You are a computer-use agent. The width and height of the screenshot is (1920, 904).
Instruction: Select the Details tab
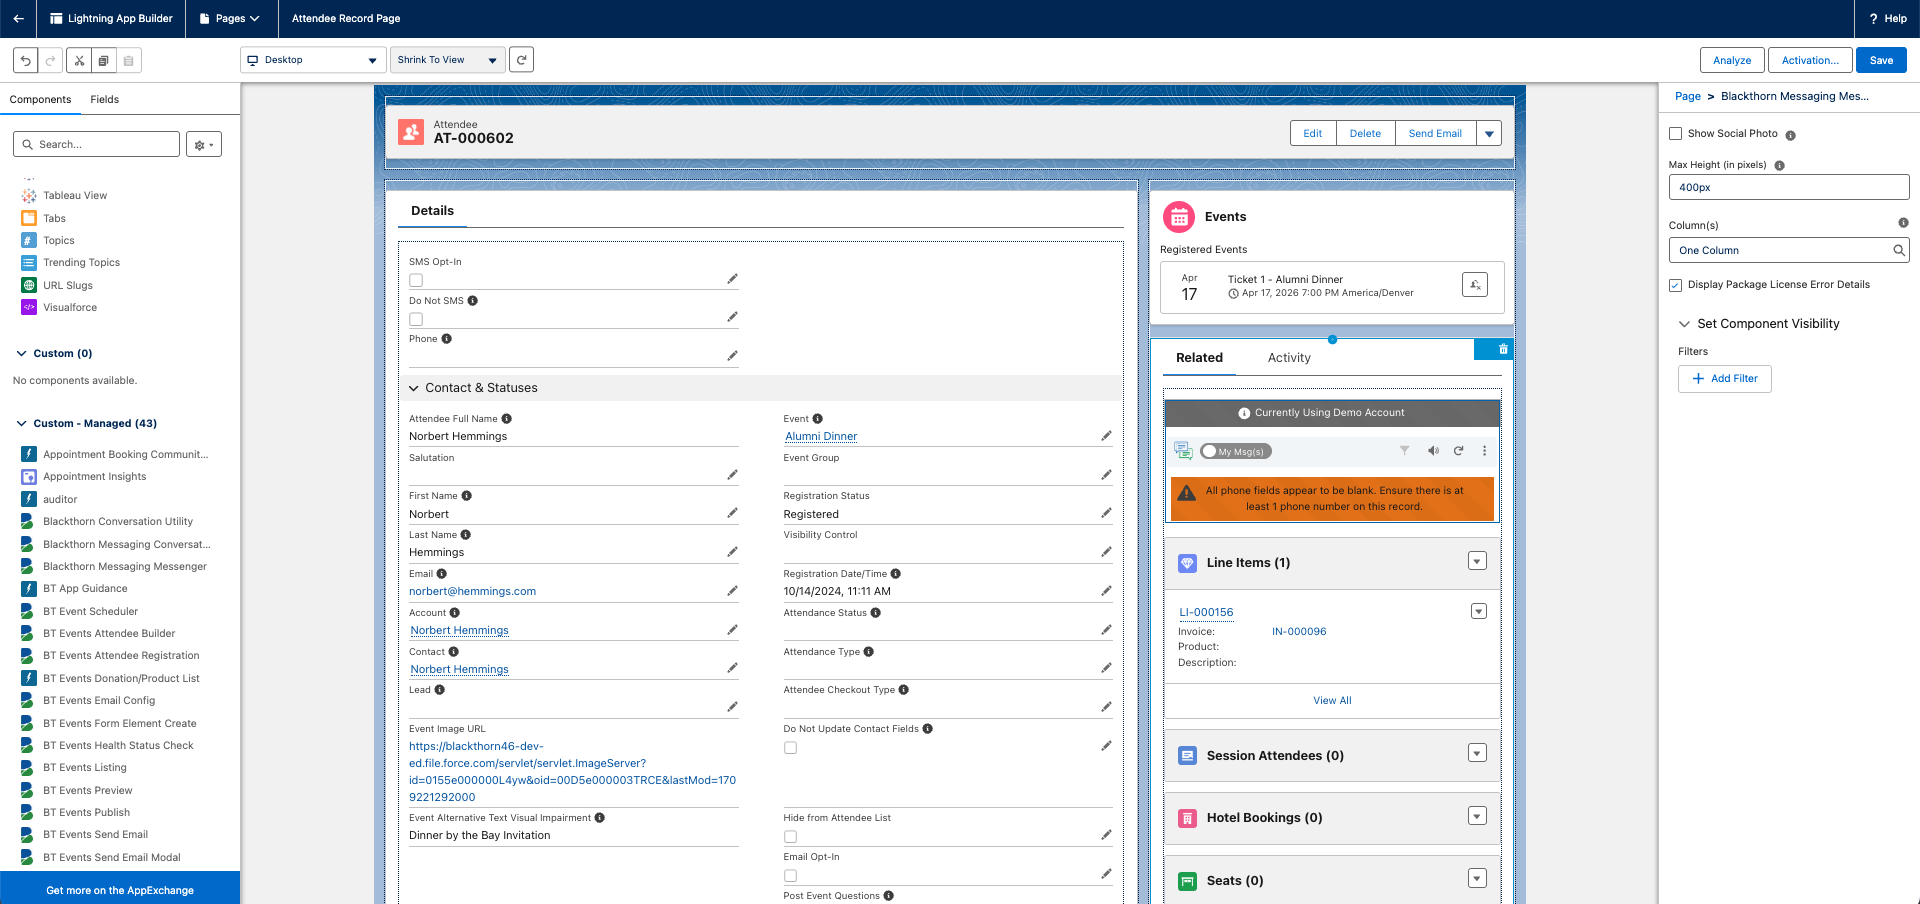tap(432, 211)
